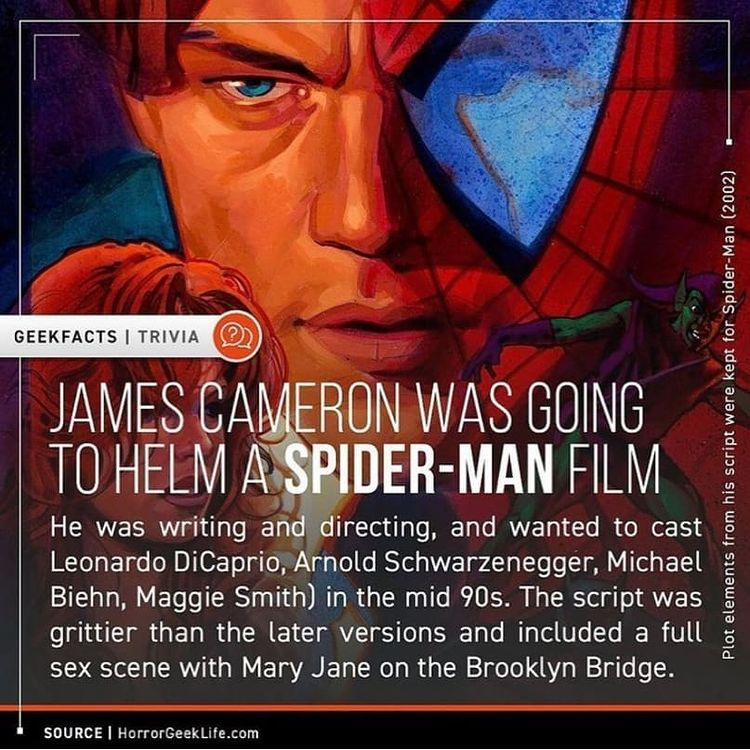The height and width of the screenshot is (750, 750).
Task: Click the small square marker at the bottom left
Action: click(20, 730)
